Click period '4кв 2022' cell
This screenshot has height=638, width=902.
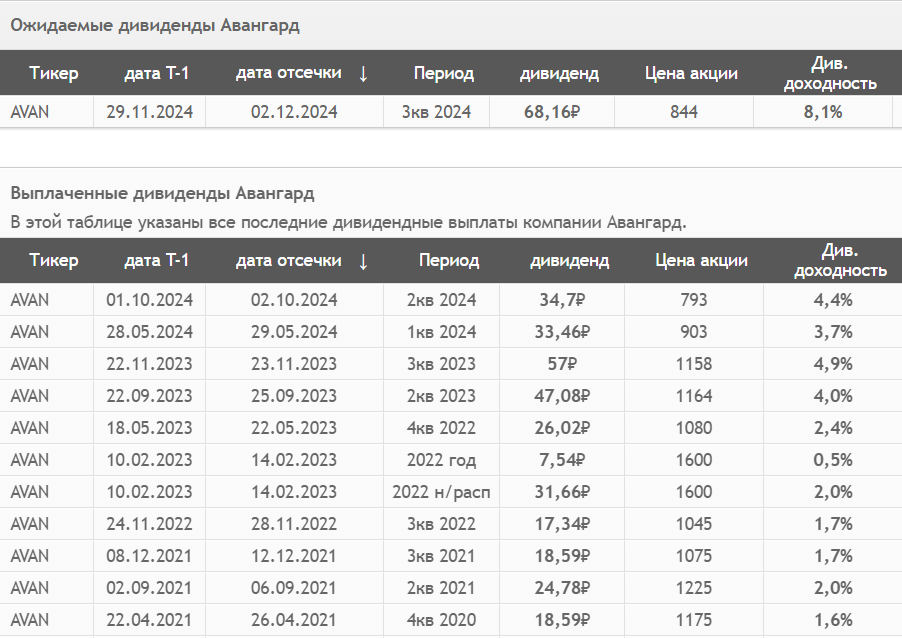click(x=441, y=428)
